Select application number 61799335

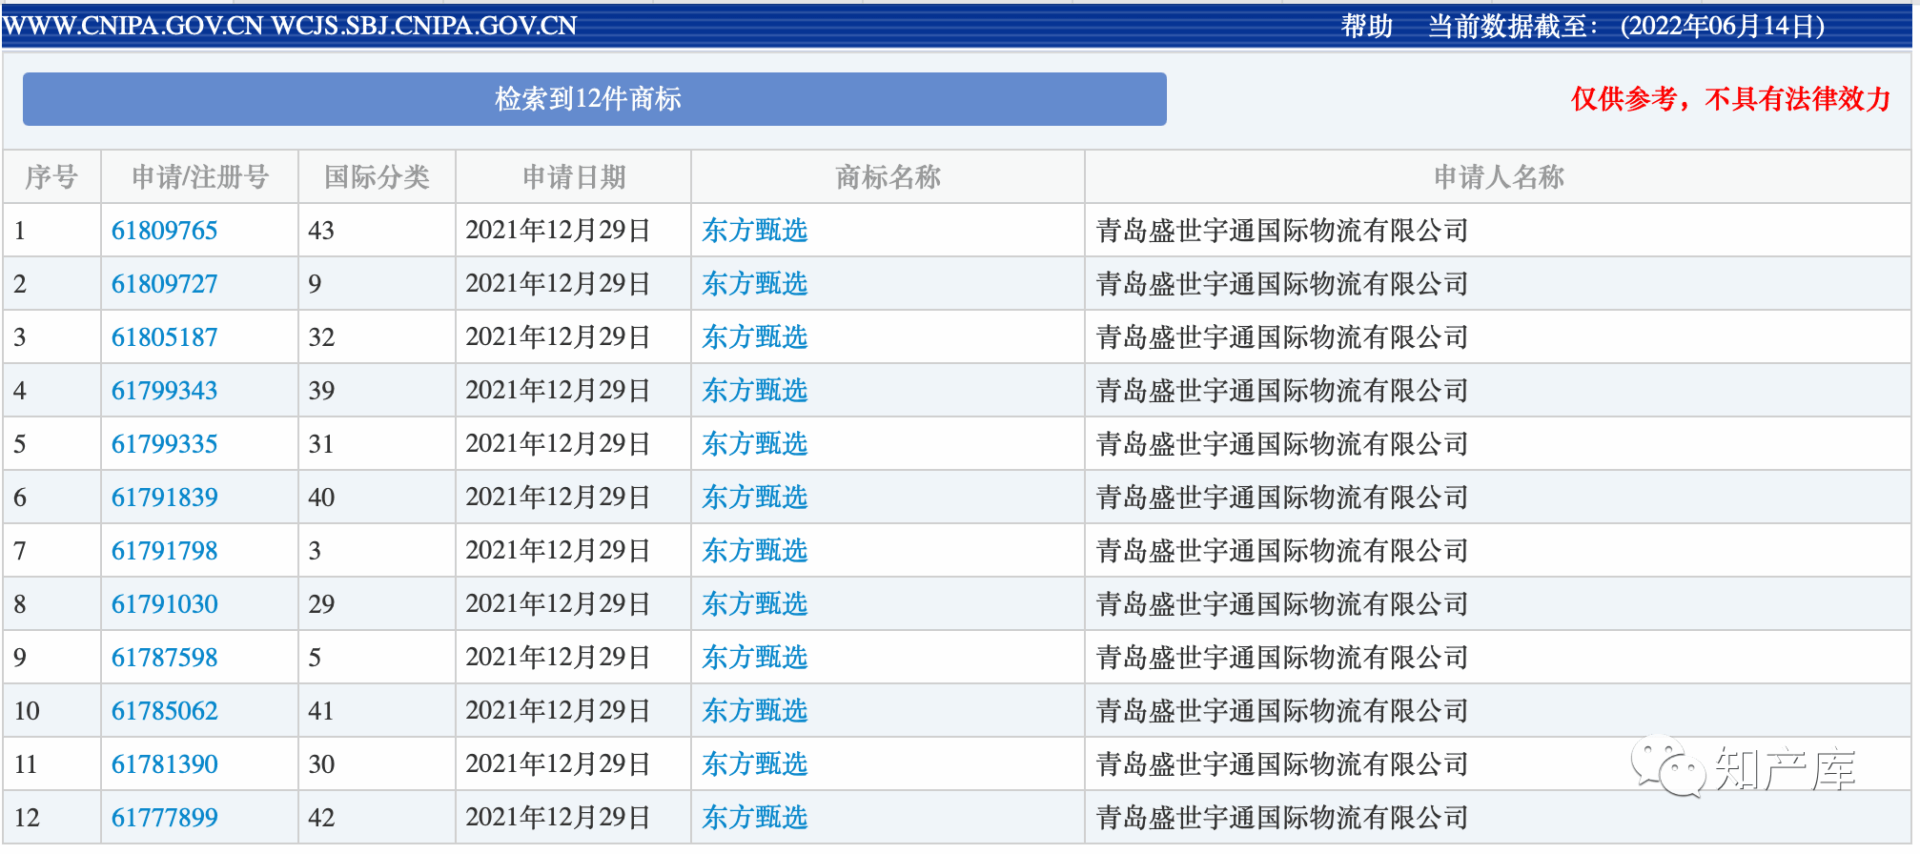(x=164, y=444)
